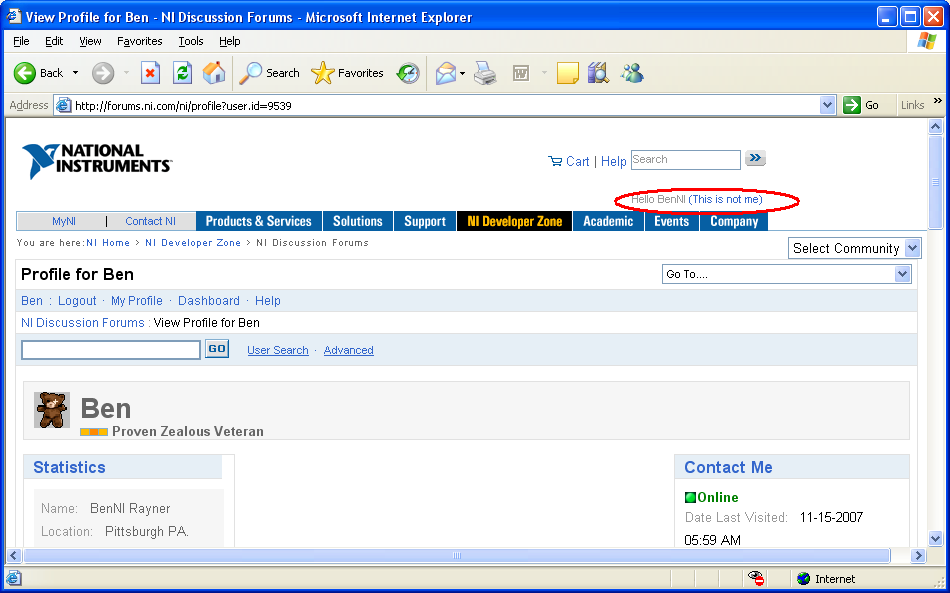Click the Logout link
The height and width of the screenshot is (593, 950).
77,300
